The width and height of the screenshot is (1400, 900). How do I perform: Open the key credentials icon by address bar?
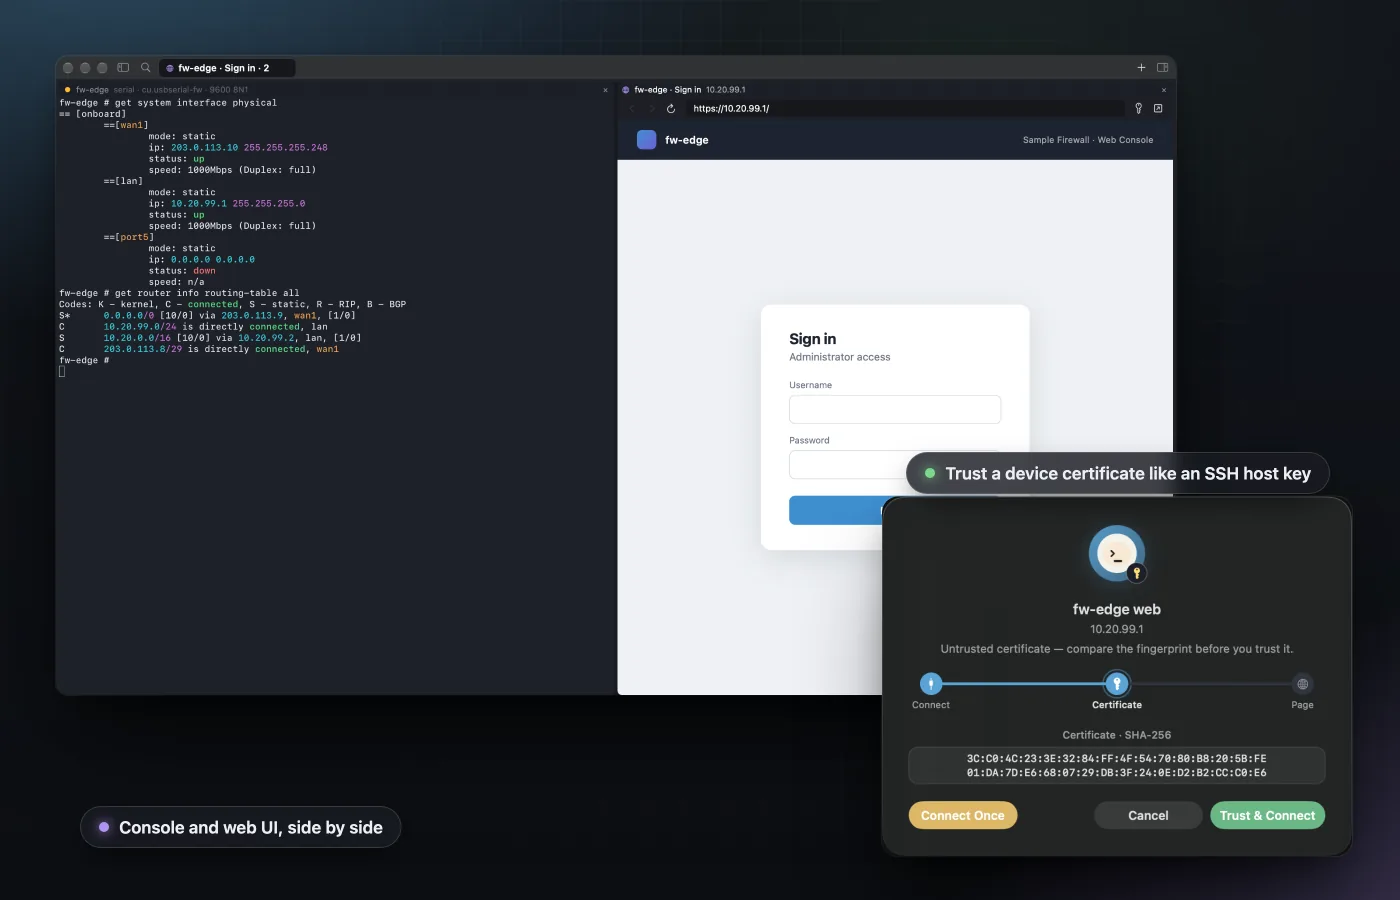coord(1138,108)
